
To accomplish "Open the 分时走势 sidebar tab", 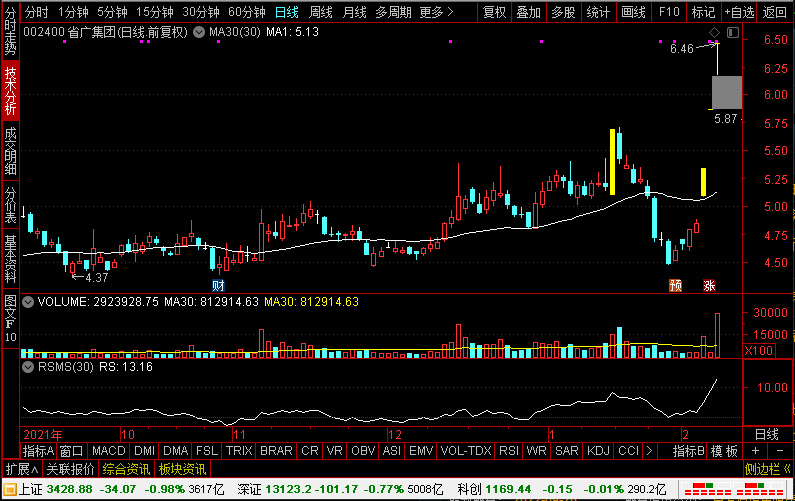I will (10, 31).
